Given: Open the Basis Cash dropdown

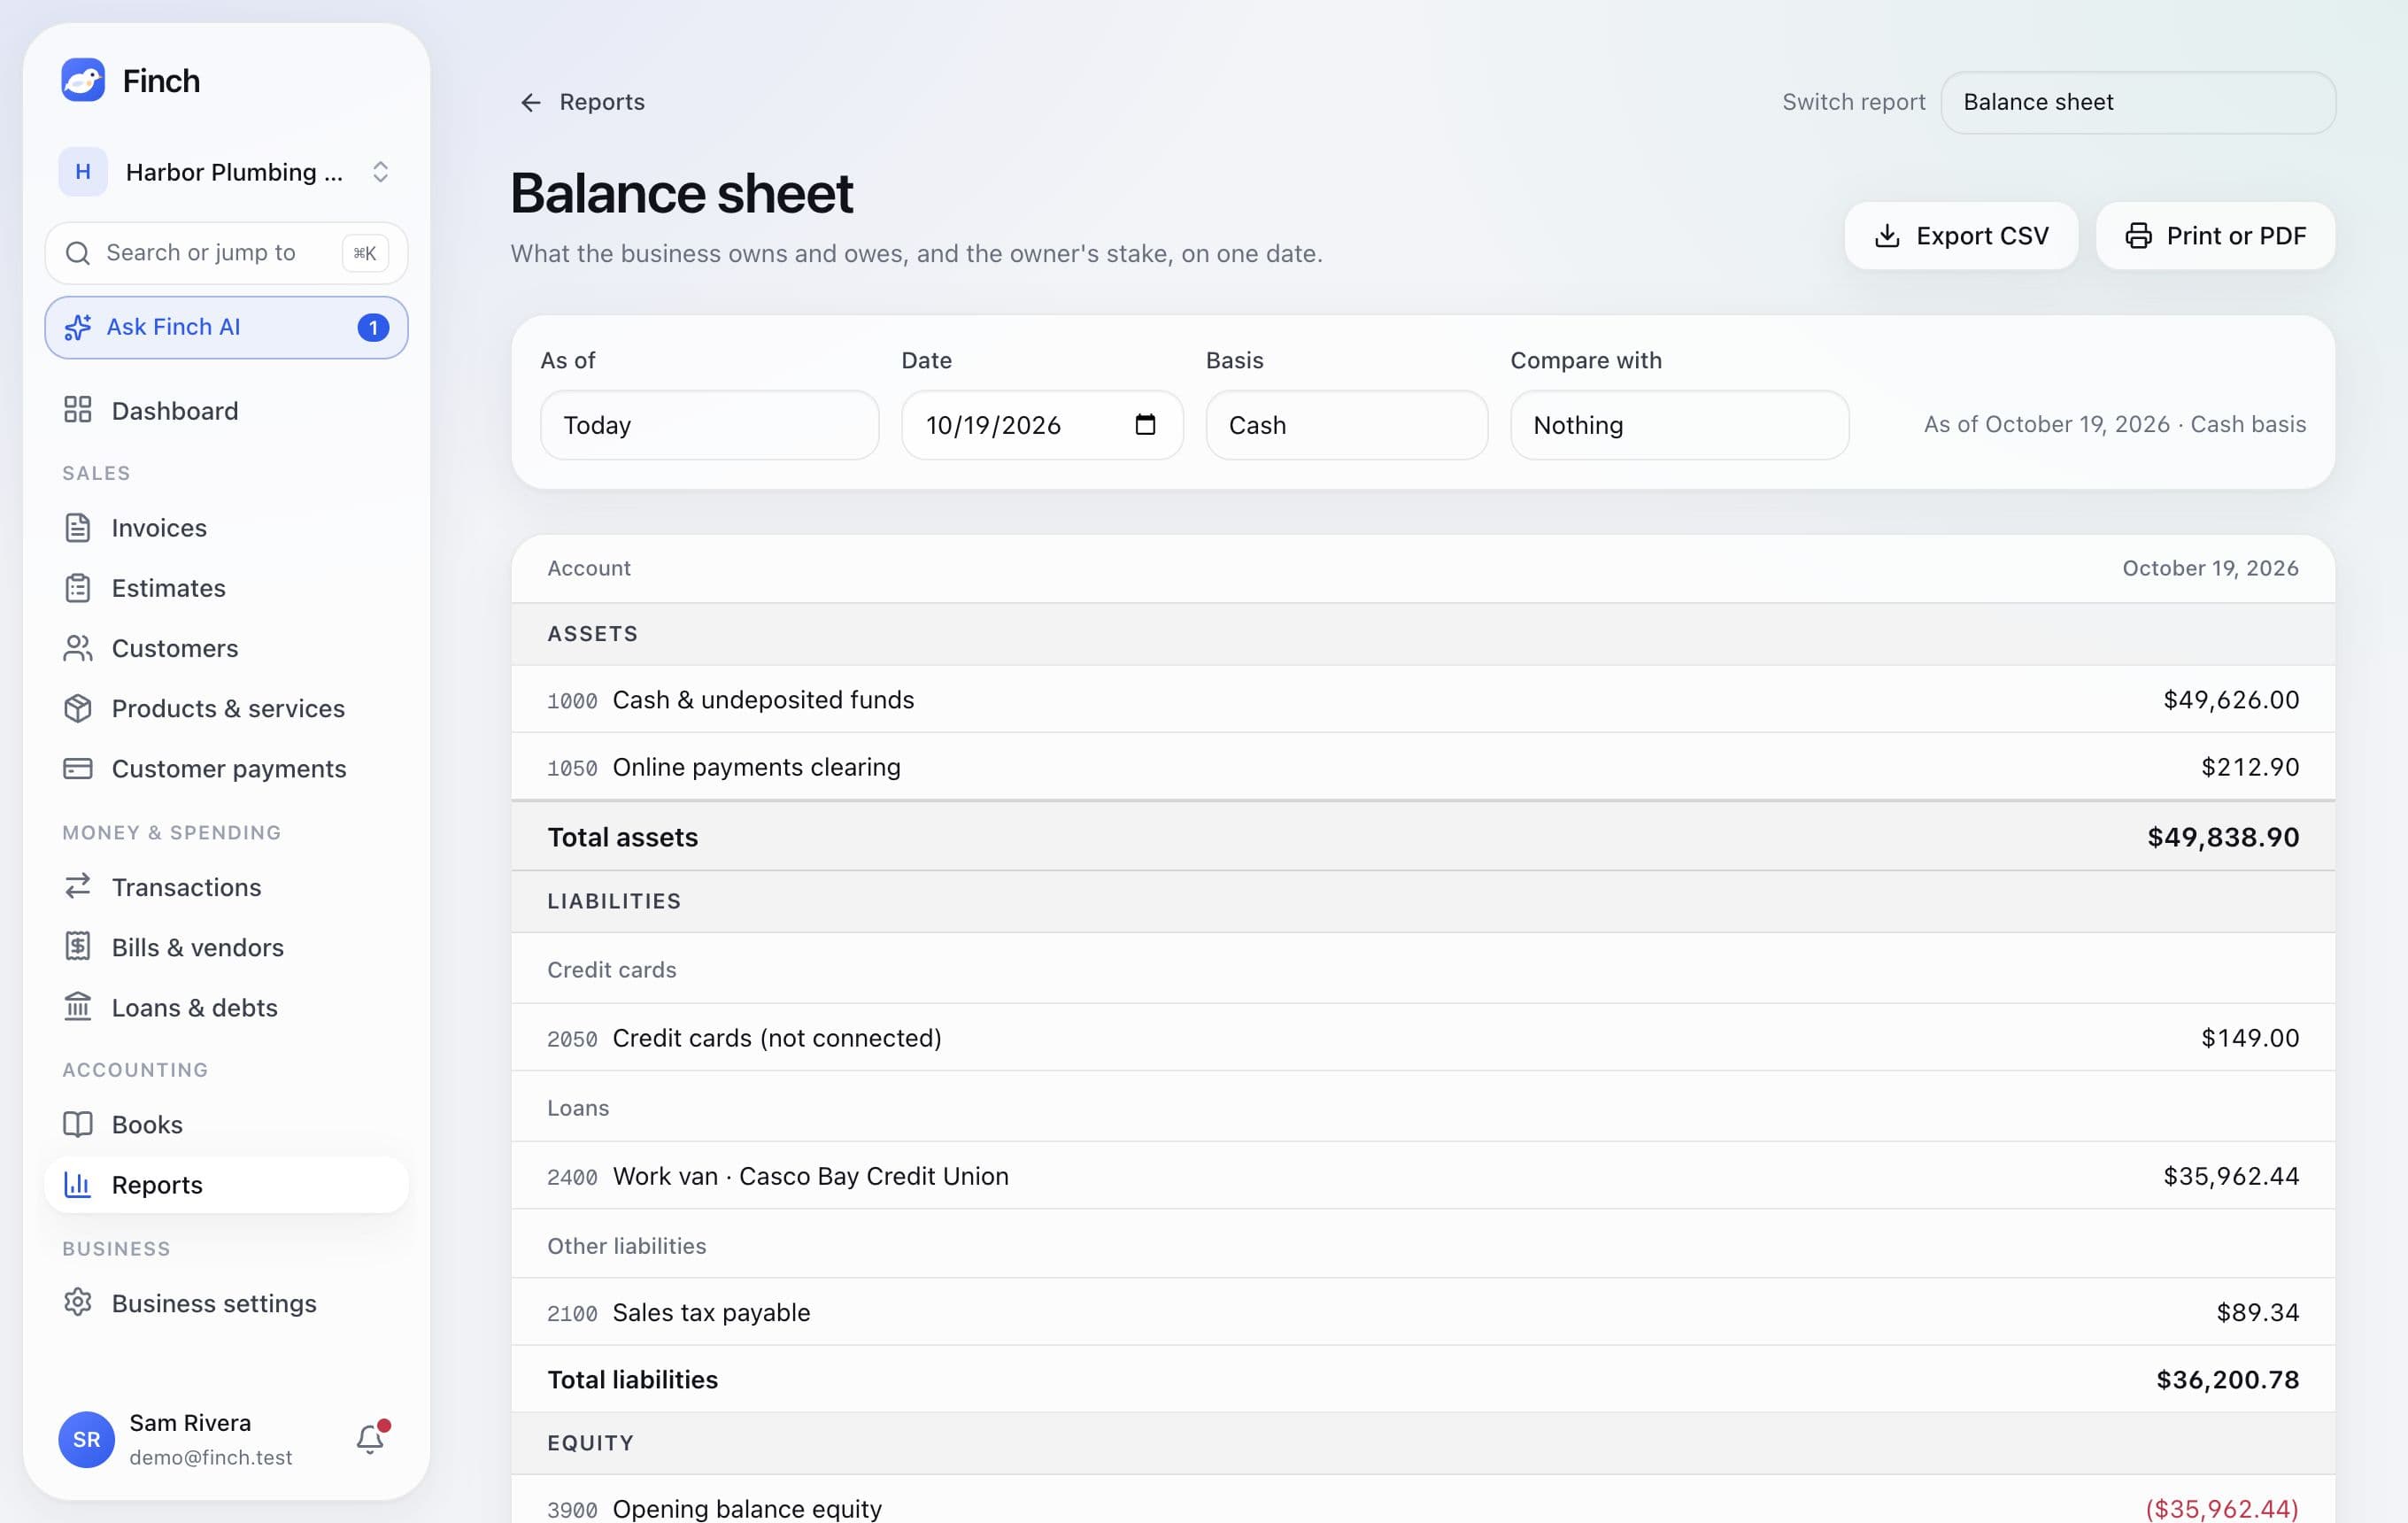Looking at the screenshot, I should 1346,425.
